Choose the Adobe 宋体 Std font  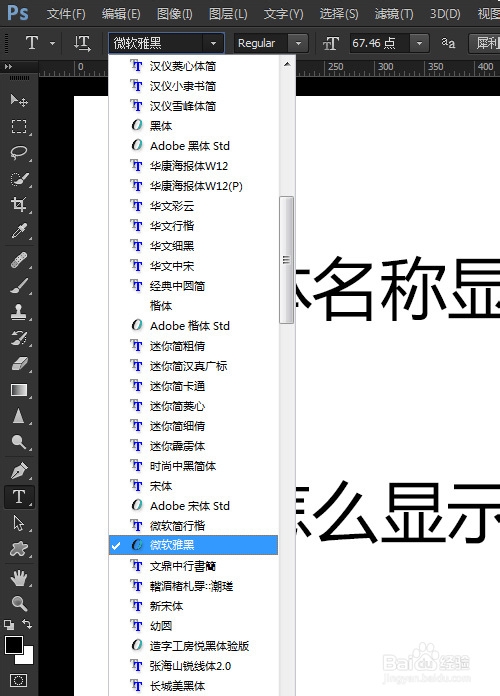pyautogui.click(x=194, y=506)
